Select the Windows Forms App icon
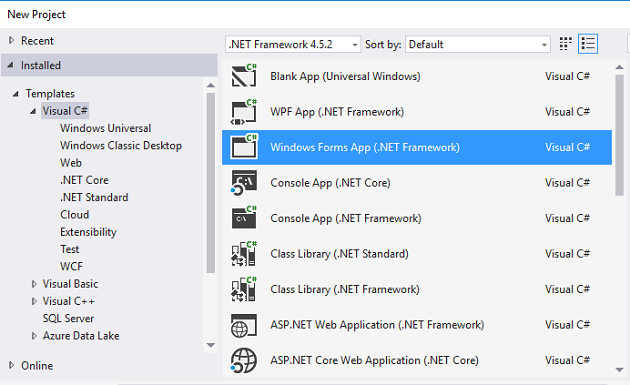Screen dimensions: 630x385 coord(244,147)
